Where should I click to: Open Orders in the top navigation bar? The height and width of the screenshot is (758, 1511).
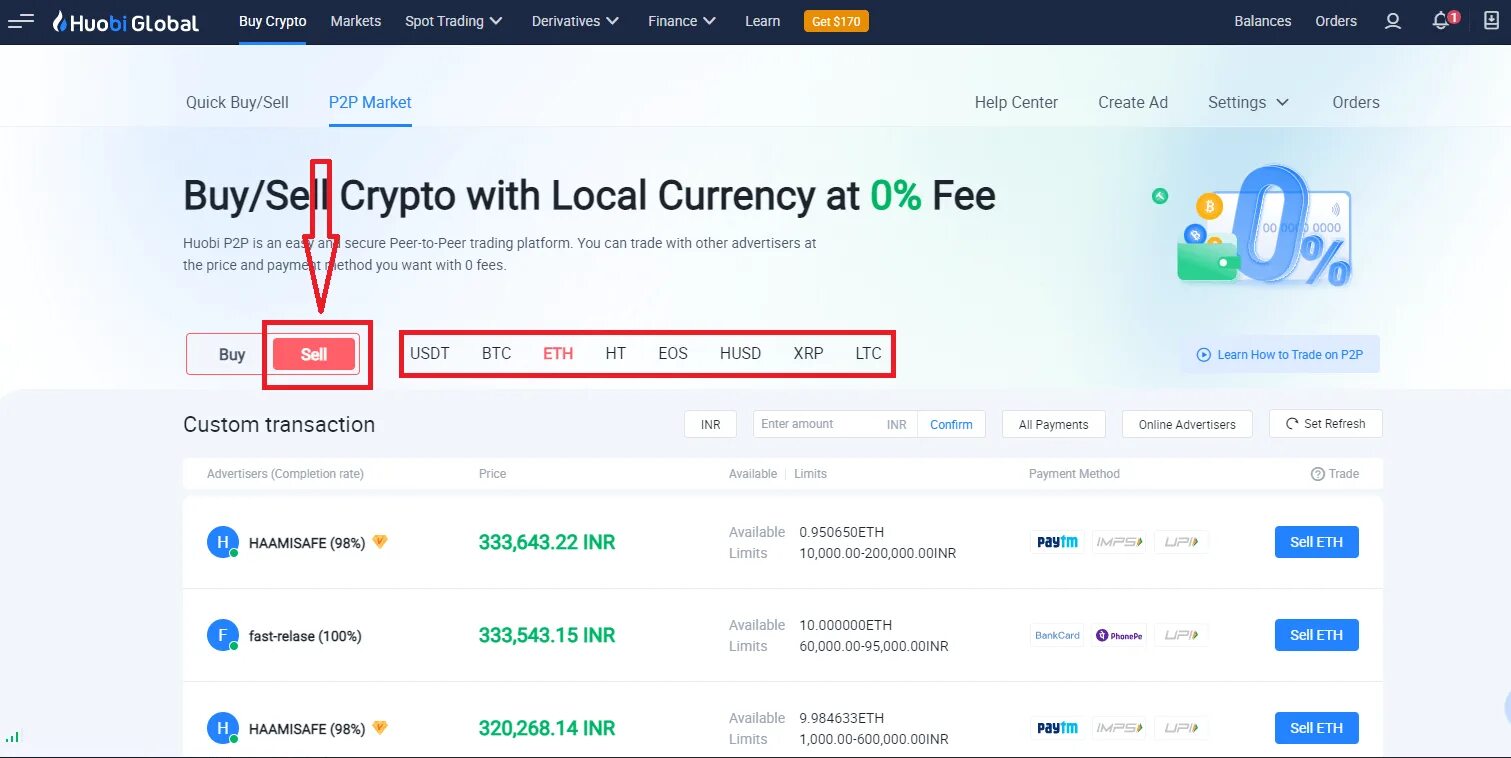tap(1336, 21)
